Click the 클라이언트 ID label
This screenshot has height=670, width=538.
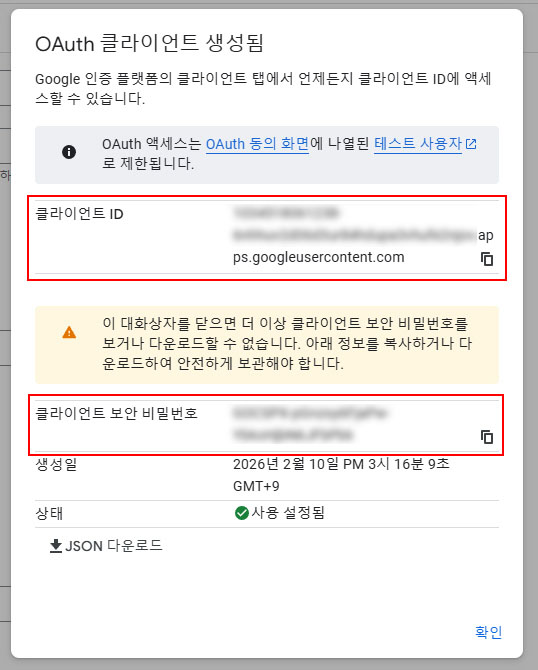click(x=79, y=213)
